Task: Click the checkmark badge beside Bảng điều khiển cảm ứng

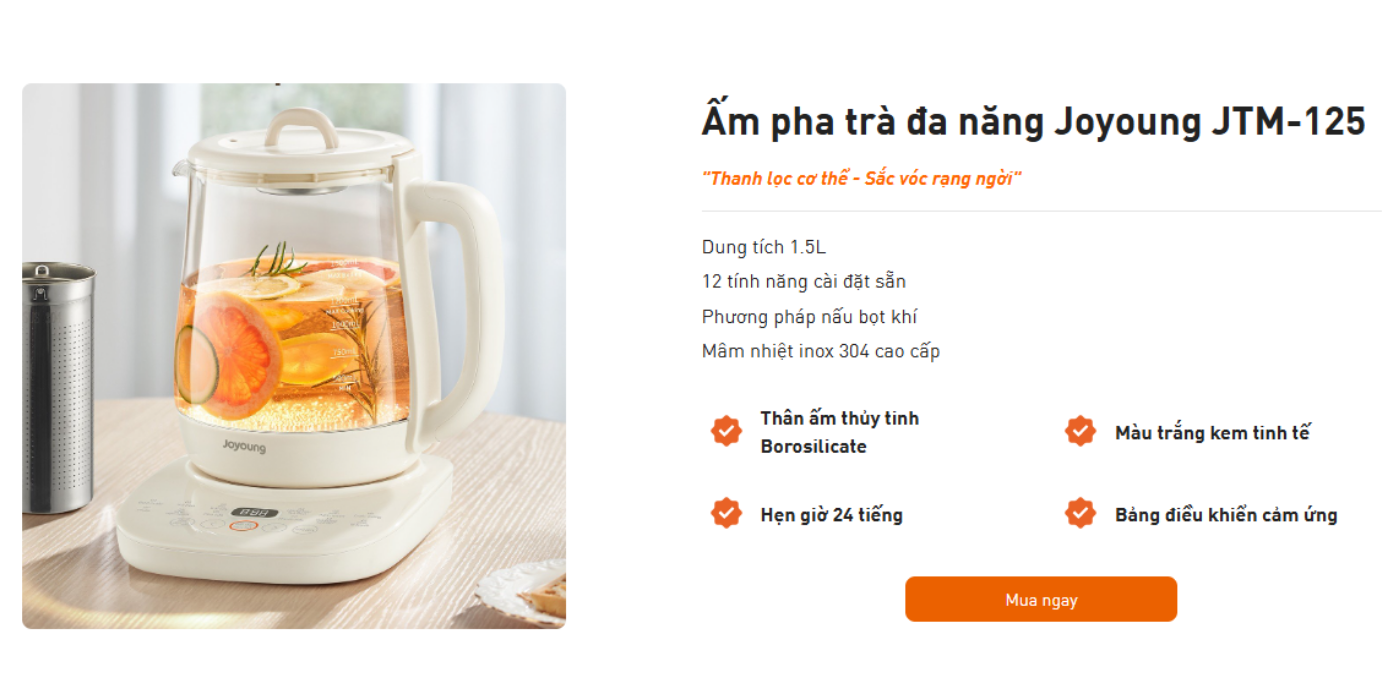Action: [1080, 513]
